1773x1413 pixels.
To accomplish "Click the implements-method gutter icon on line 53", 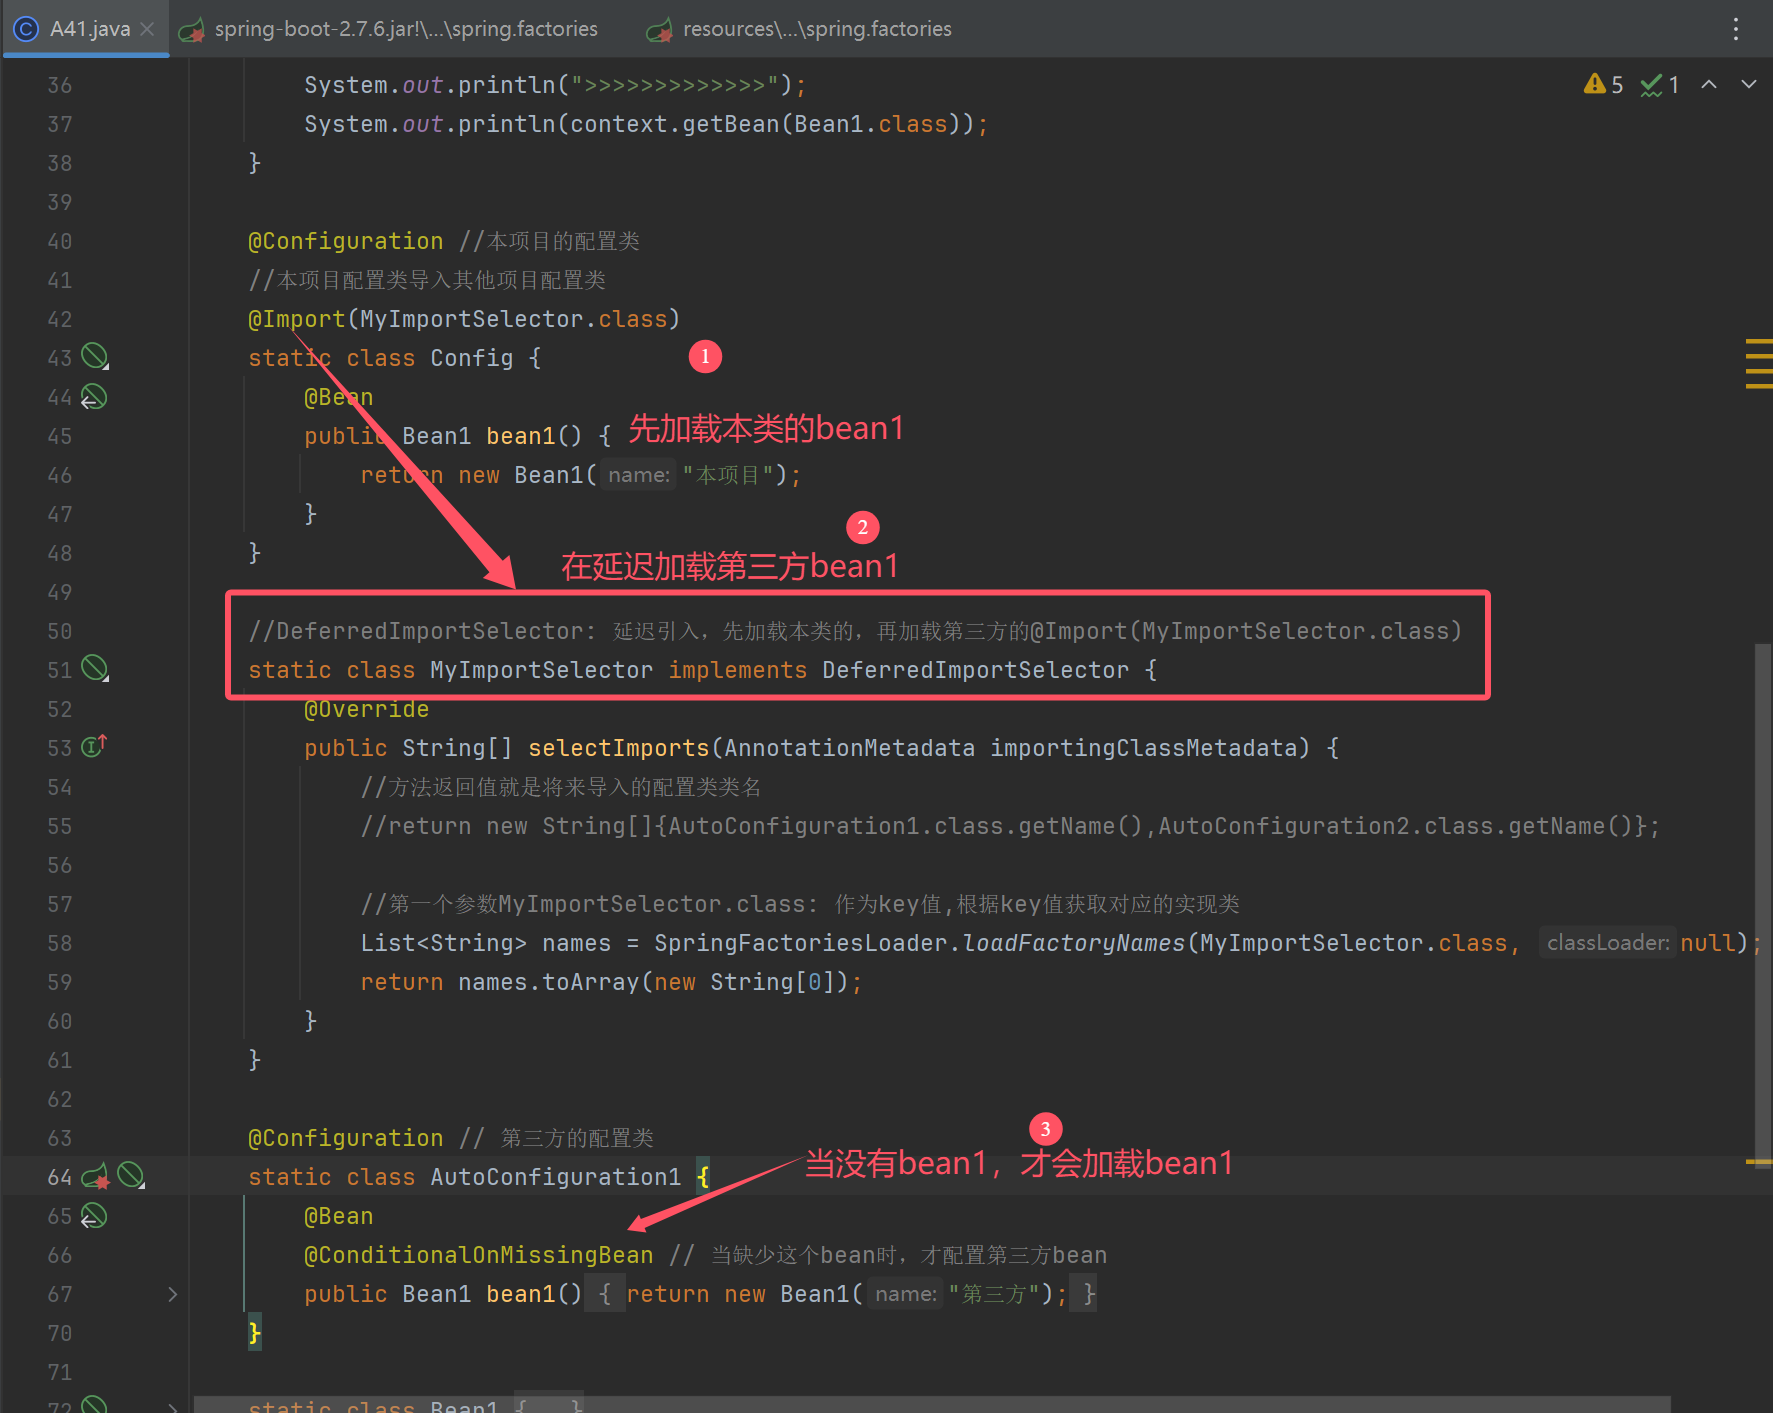I will click(93, 746).
